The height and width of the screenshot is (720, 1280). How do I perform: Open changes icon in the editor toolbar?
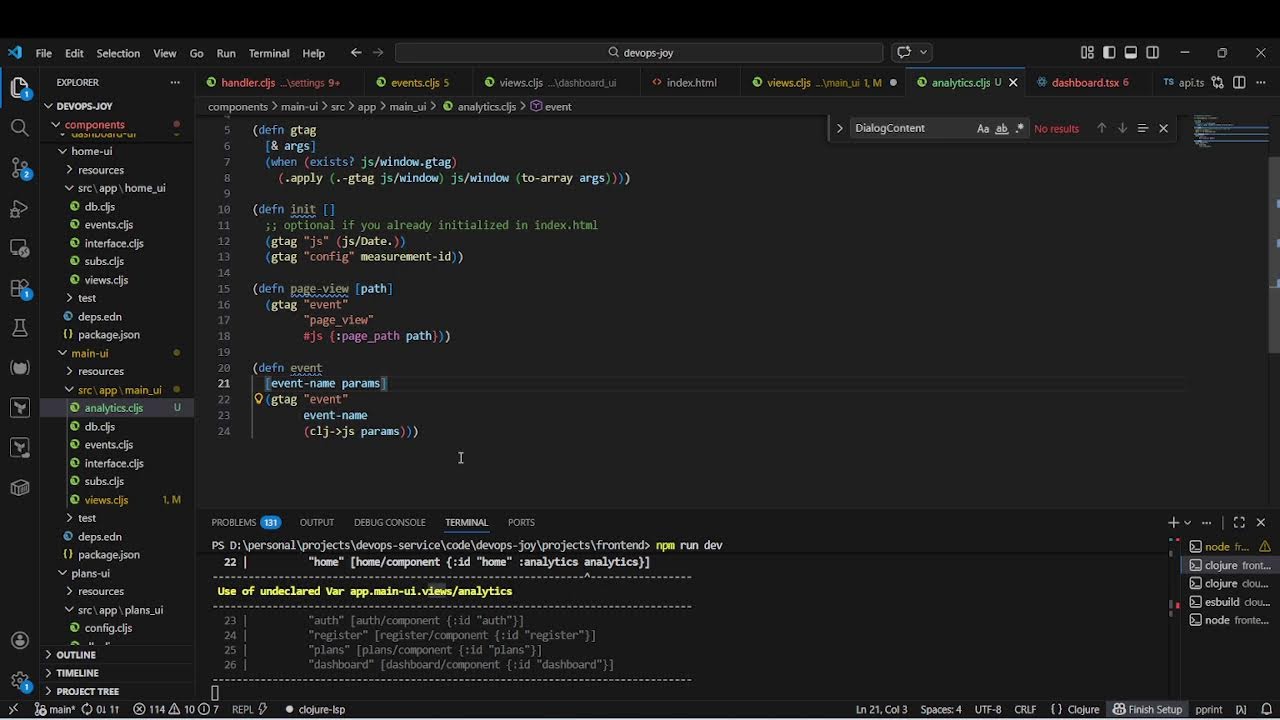1217,83
